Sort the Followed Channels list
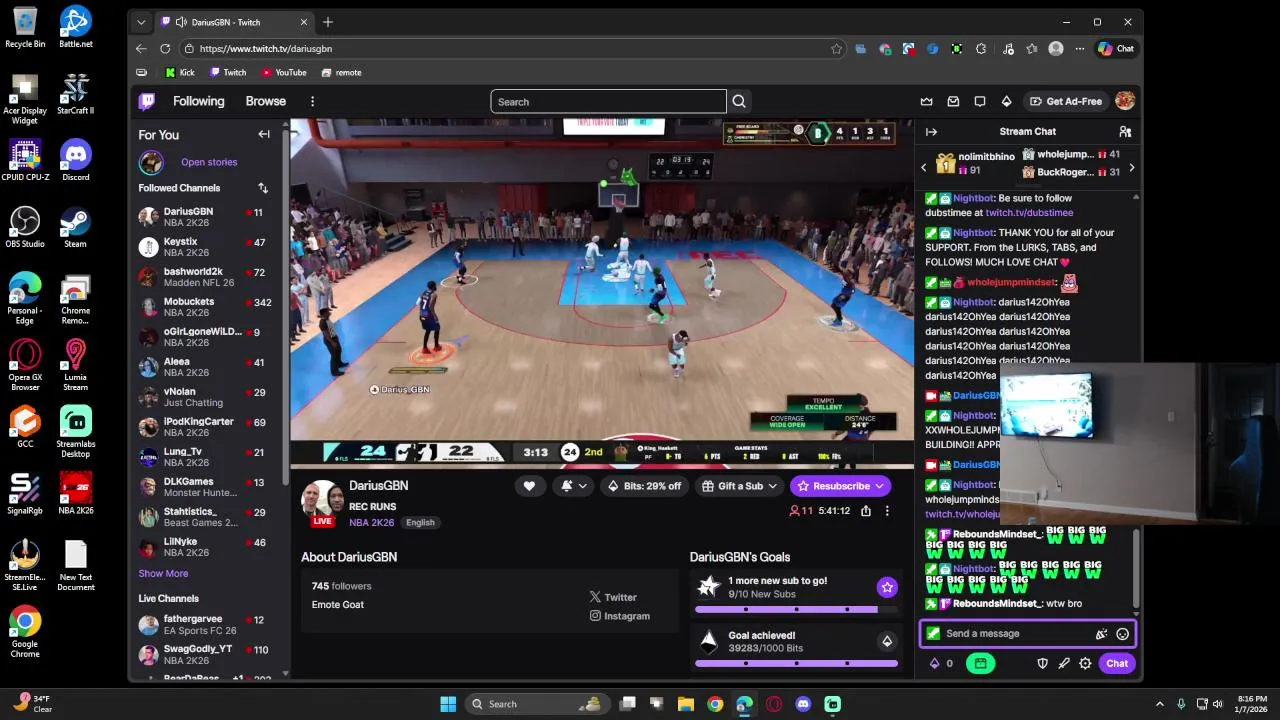The width and height of the screenshot is (1280, 720). coord(263,188)
